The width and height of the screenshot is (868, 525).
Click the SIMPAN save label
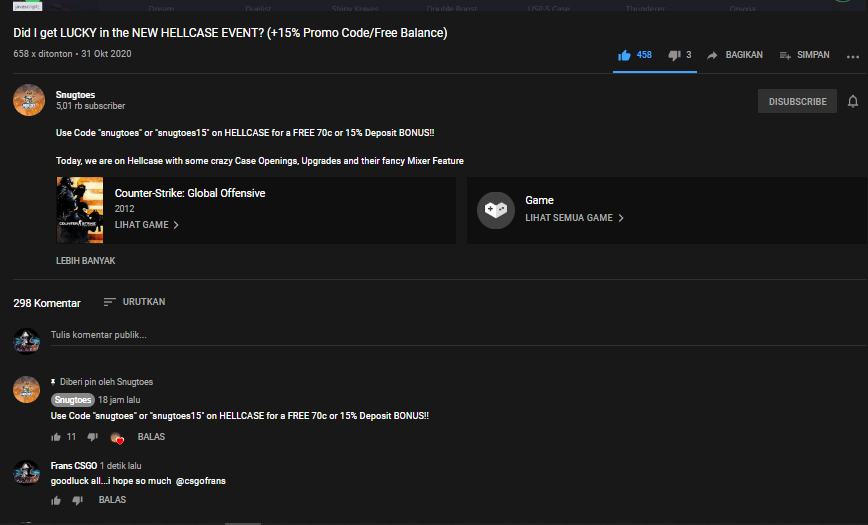pos(813,55)
